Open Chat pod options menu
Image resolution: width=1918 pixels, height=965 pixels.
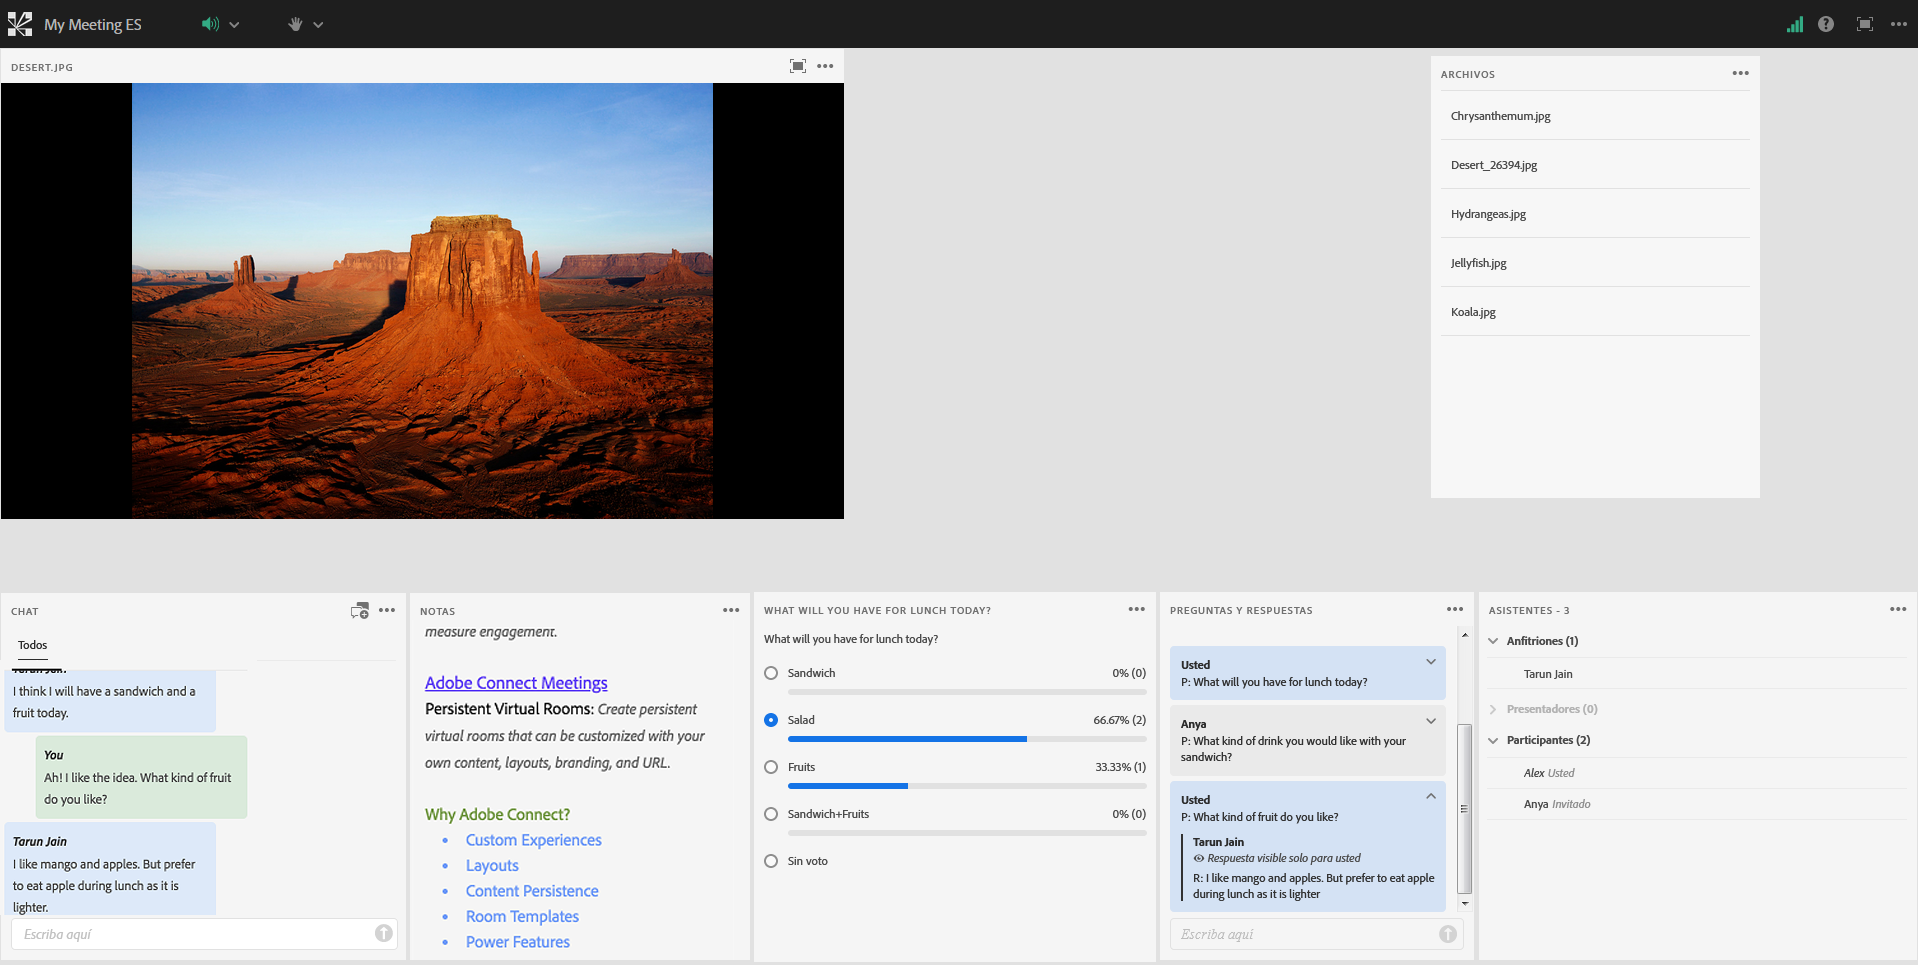tap(387, 610)
